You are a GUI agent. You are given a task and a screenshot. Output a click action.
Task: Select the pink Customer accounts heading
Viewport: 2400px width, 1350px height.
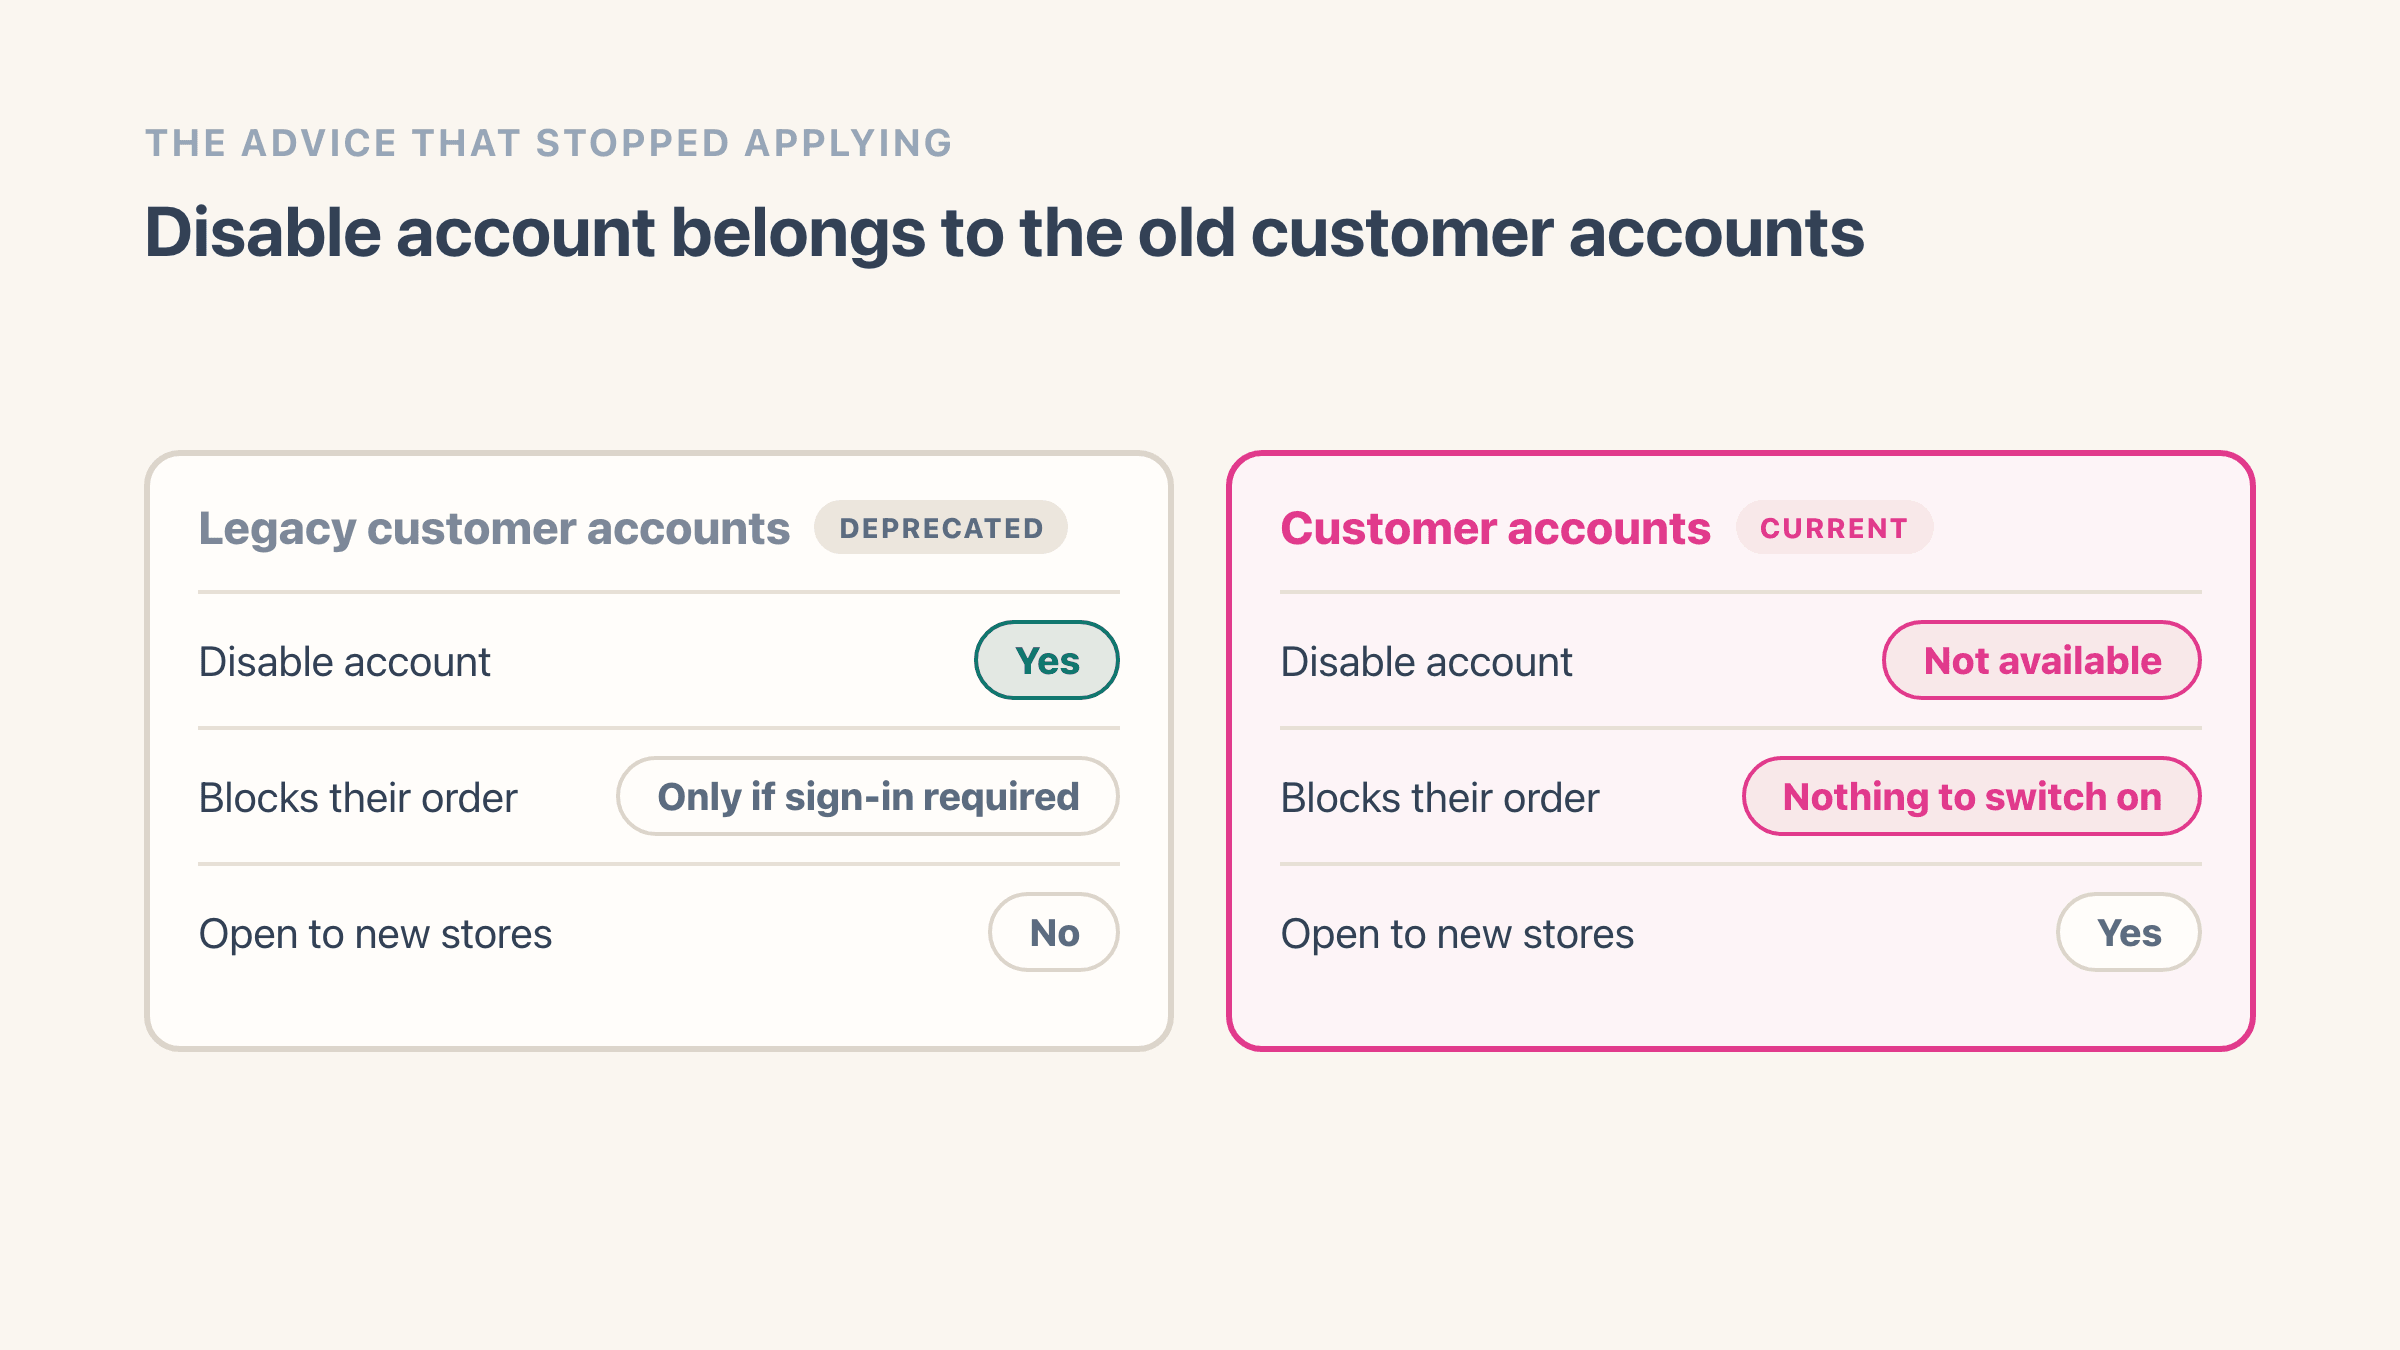click(1495, 528)
